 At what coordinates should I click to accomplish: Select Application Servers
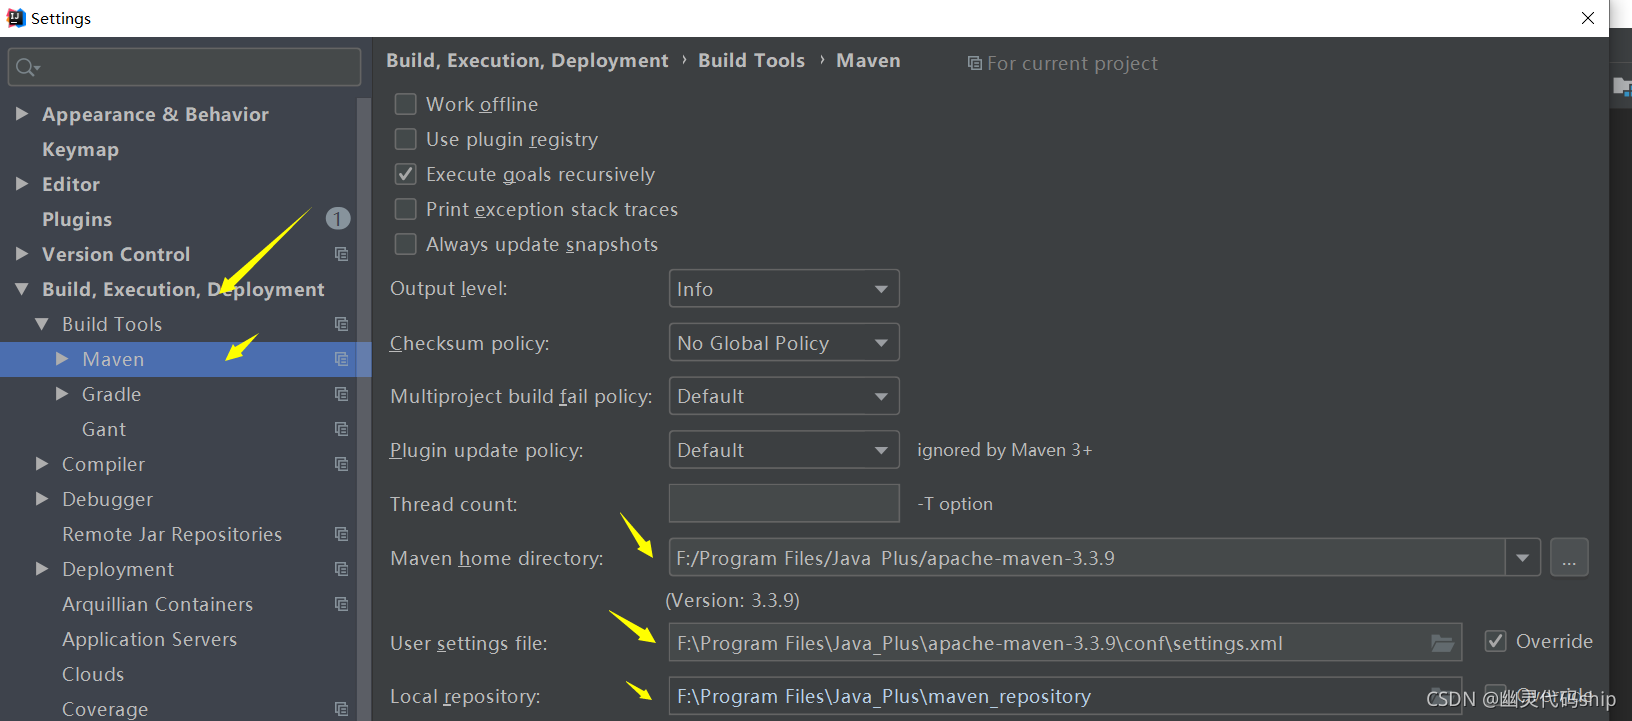[x=150, y=639]
